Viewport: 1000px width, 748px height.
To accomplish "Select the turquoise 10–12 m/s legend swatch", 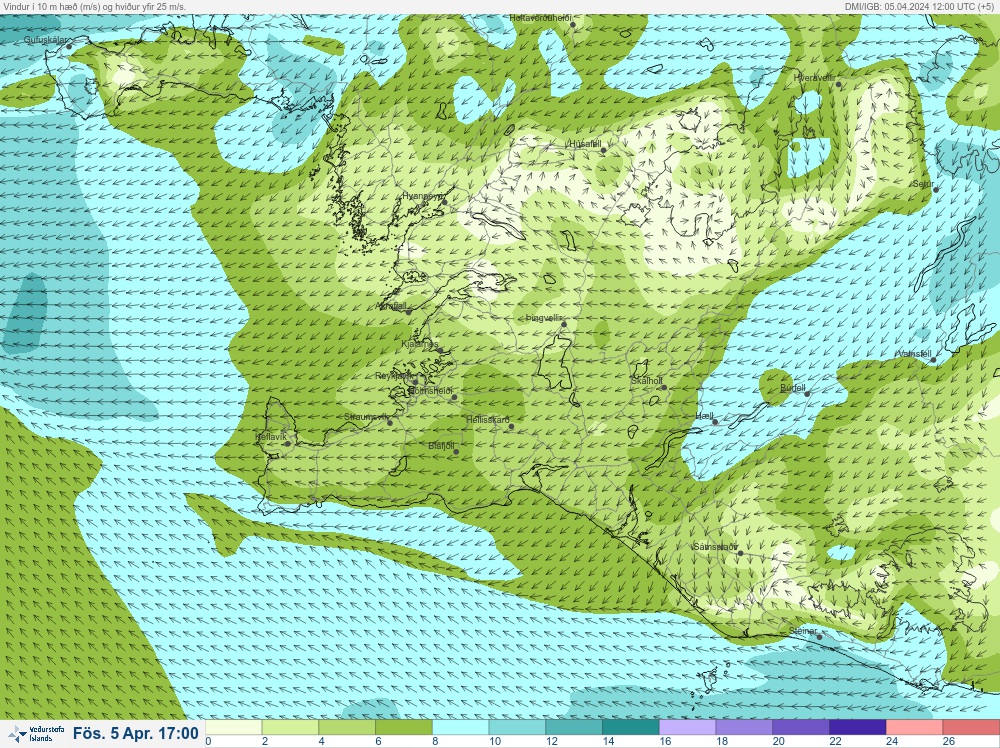I will tap(517, 728).
